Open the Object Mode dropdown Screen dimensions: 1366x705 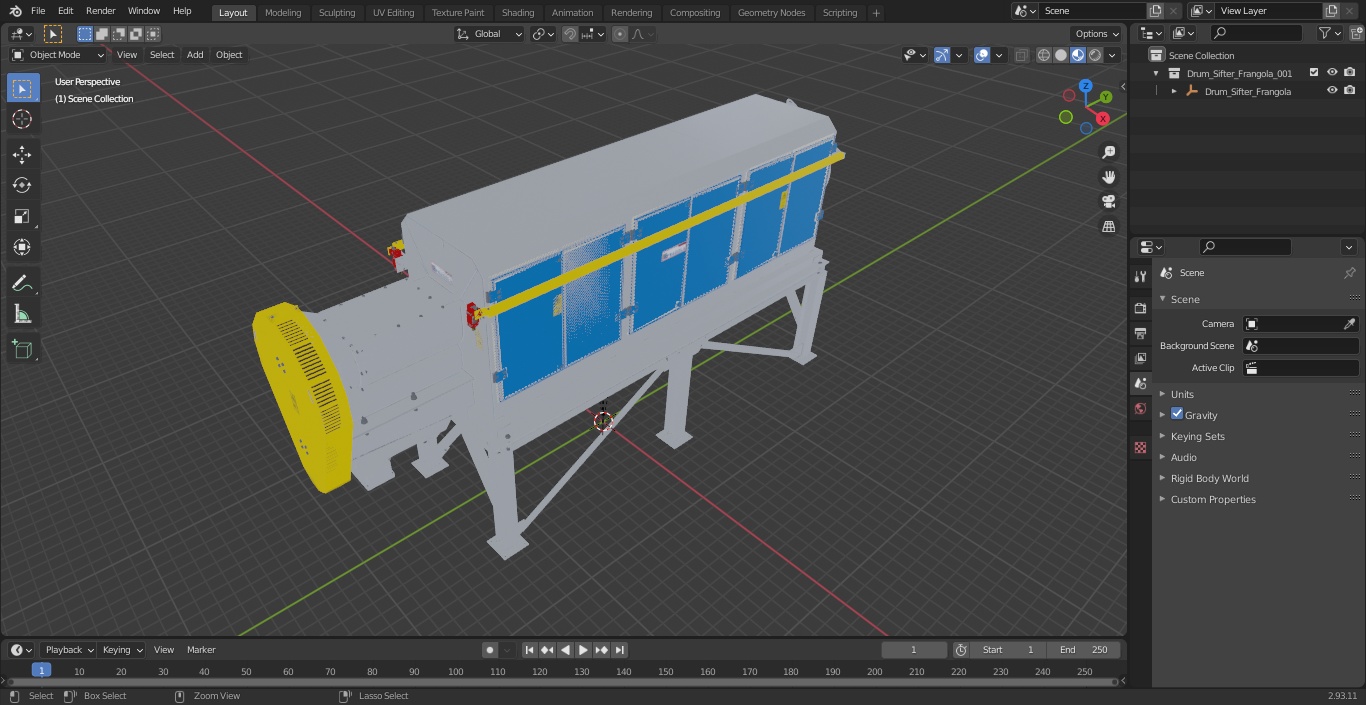pyautogui.click(x=58, y=55)
